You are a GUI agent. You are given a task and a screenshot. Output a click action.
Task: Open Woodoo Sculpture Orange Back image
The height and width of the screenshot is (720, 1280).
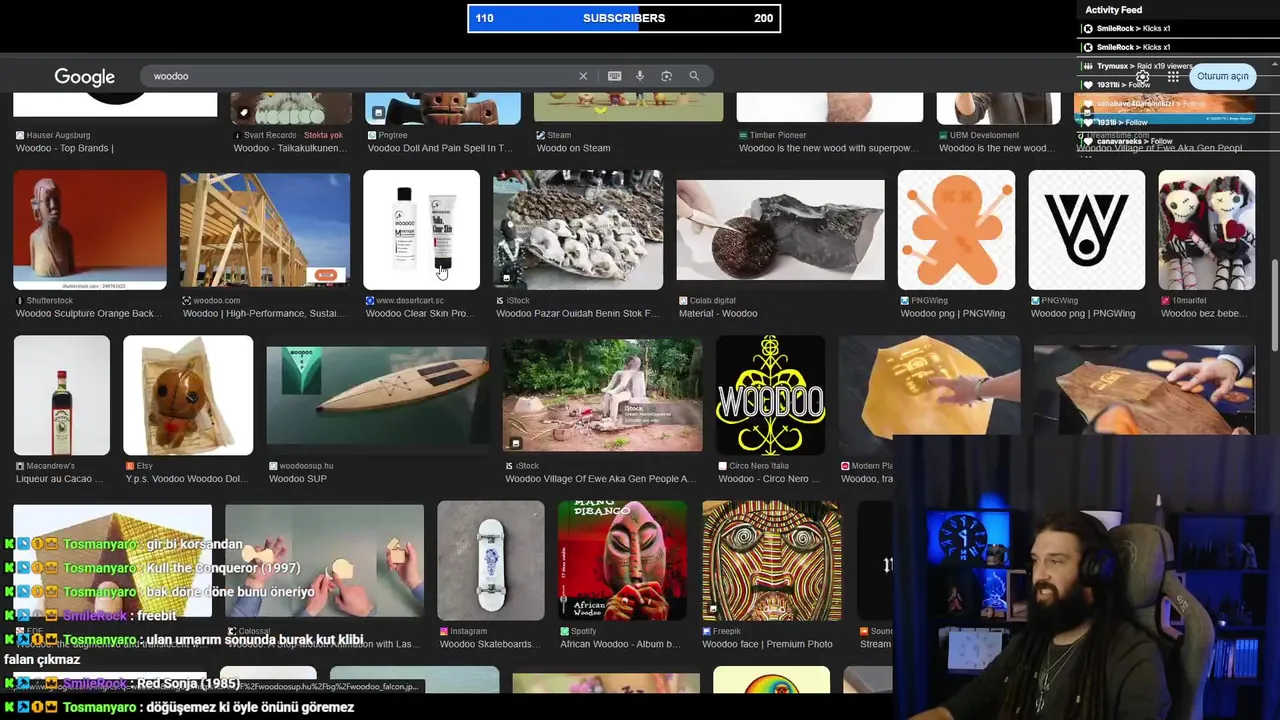[90, 230]
